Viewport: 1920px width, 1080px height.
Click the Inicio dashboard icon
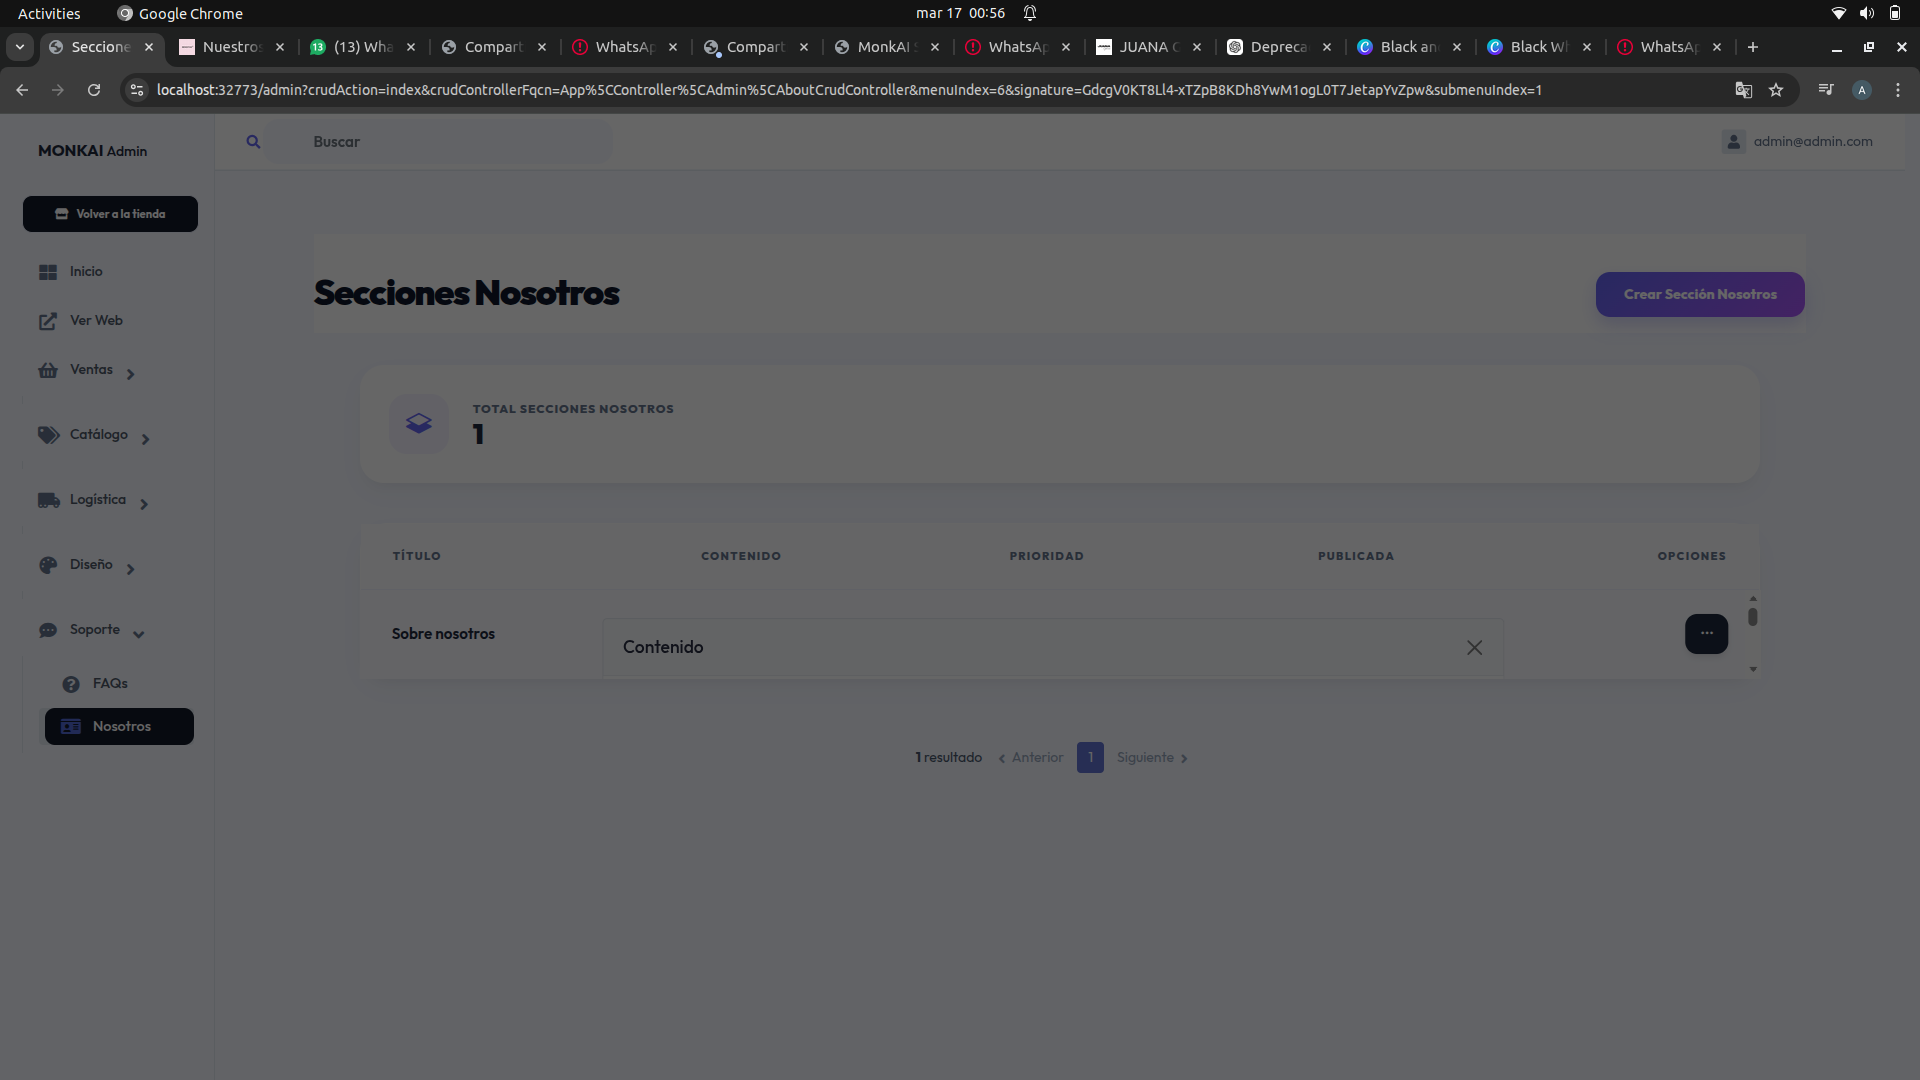pos(48,272)
